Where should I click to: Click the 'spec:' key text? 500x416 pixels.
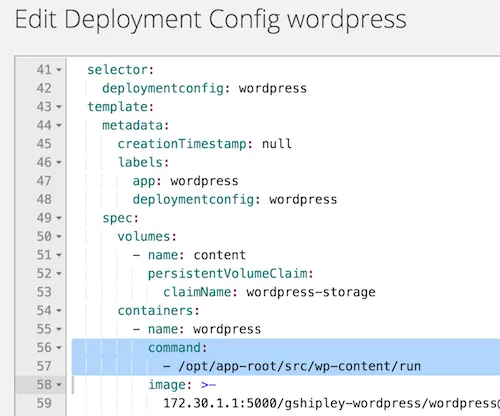click(x=120, y=218)
